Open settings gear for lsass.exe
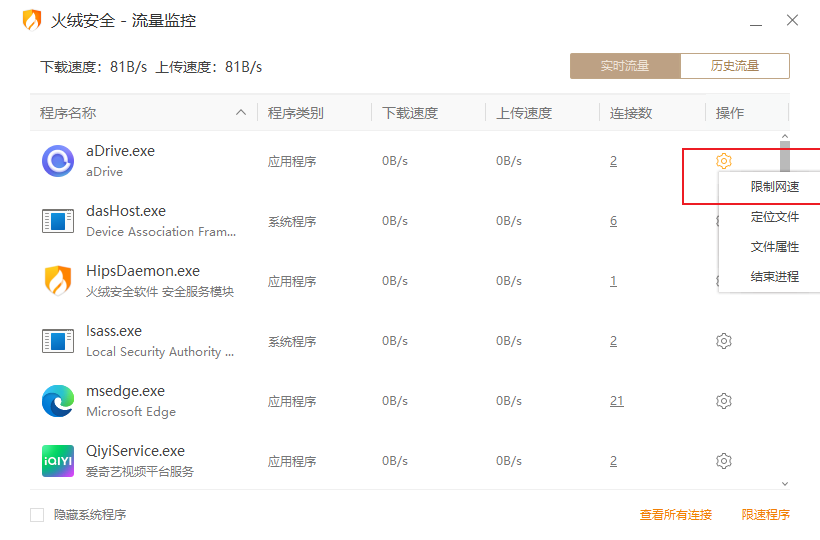Viewport: 820px width, 540px height. click(x=724, y=341)
